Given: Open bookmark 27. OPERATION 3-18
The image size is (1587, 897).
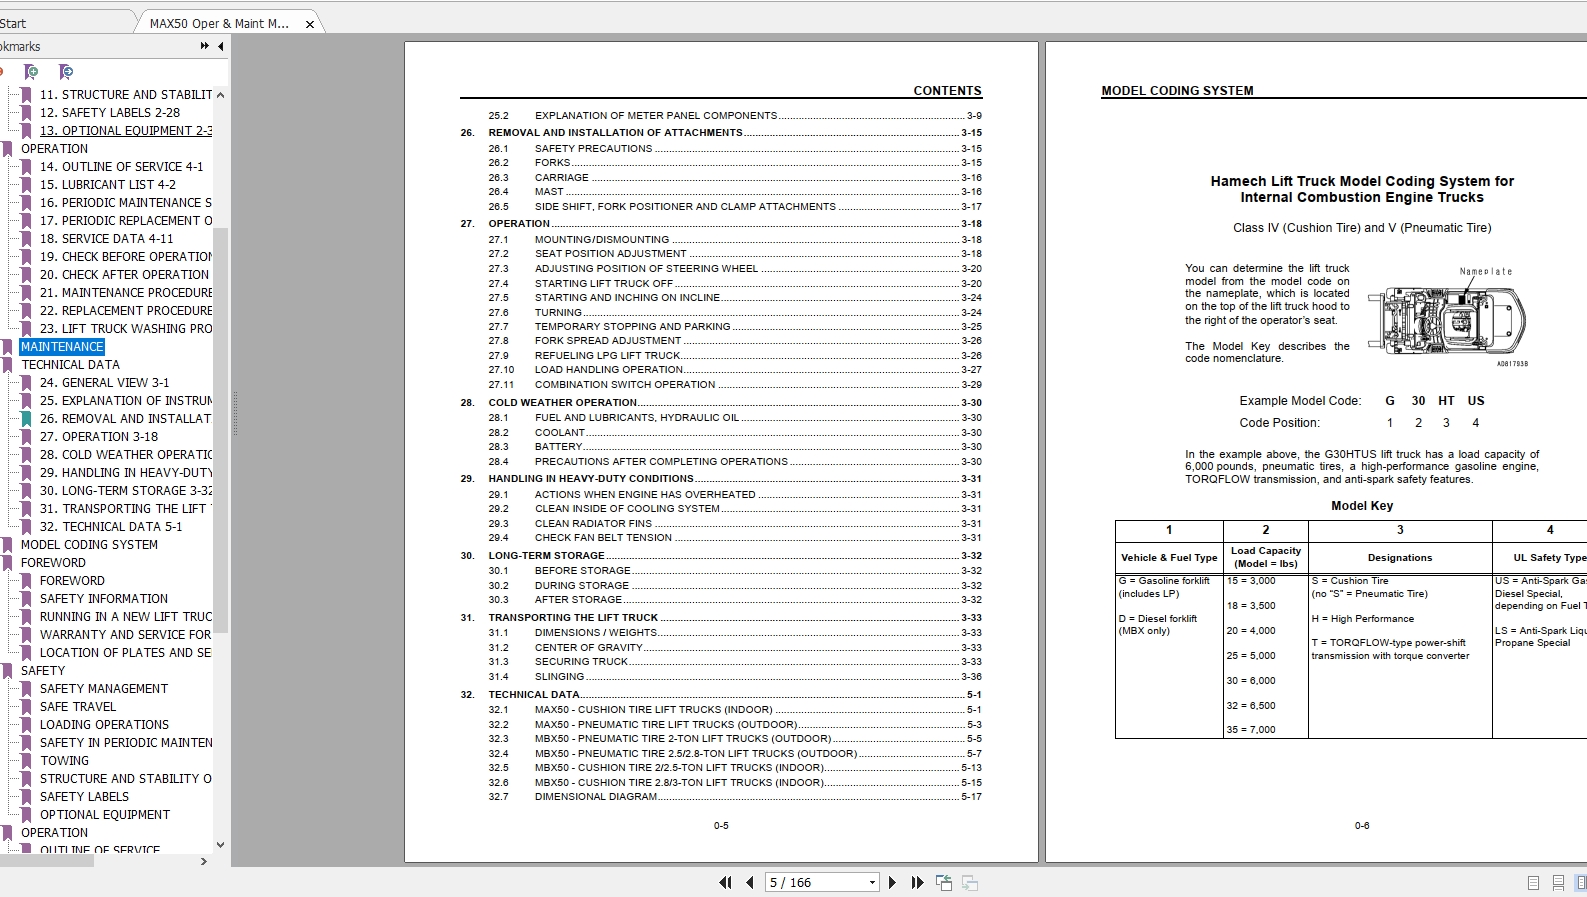Looking at the screenshot, I should (x=99, y=437).
